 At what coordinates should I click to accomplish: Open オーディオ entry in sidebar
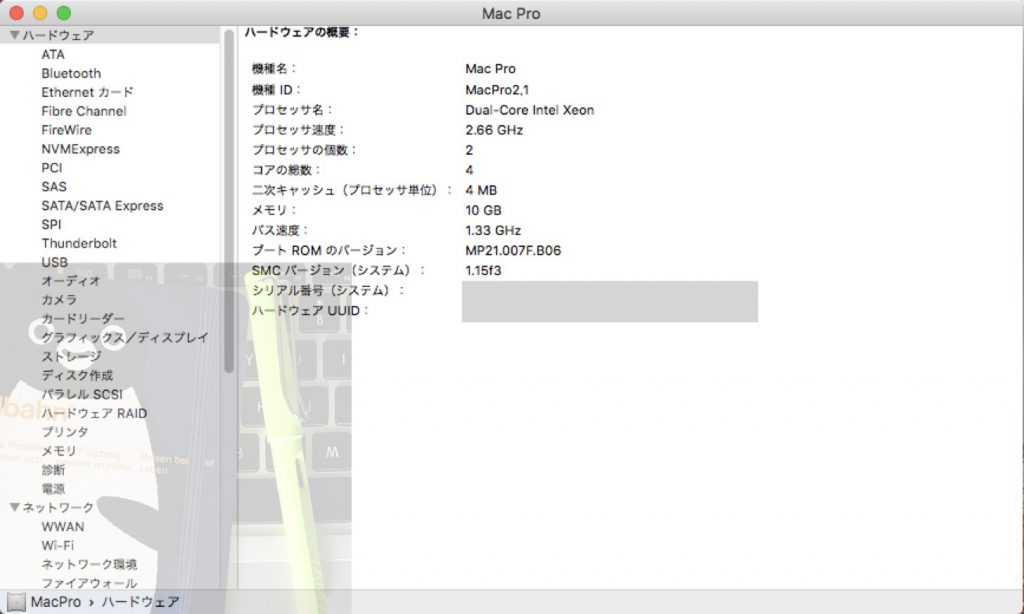(71, 281)
